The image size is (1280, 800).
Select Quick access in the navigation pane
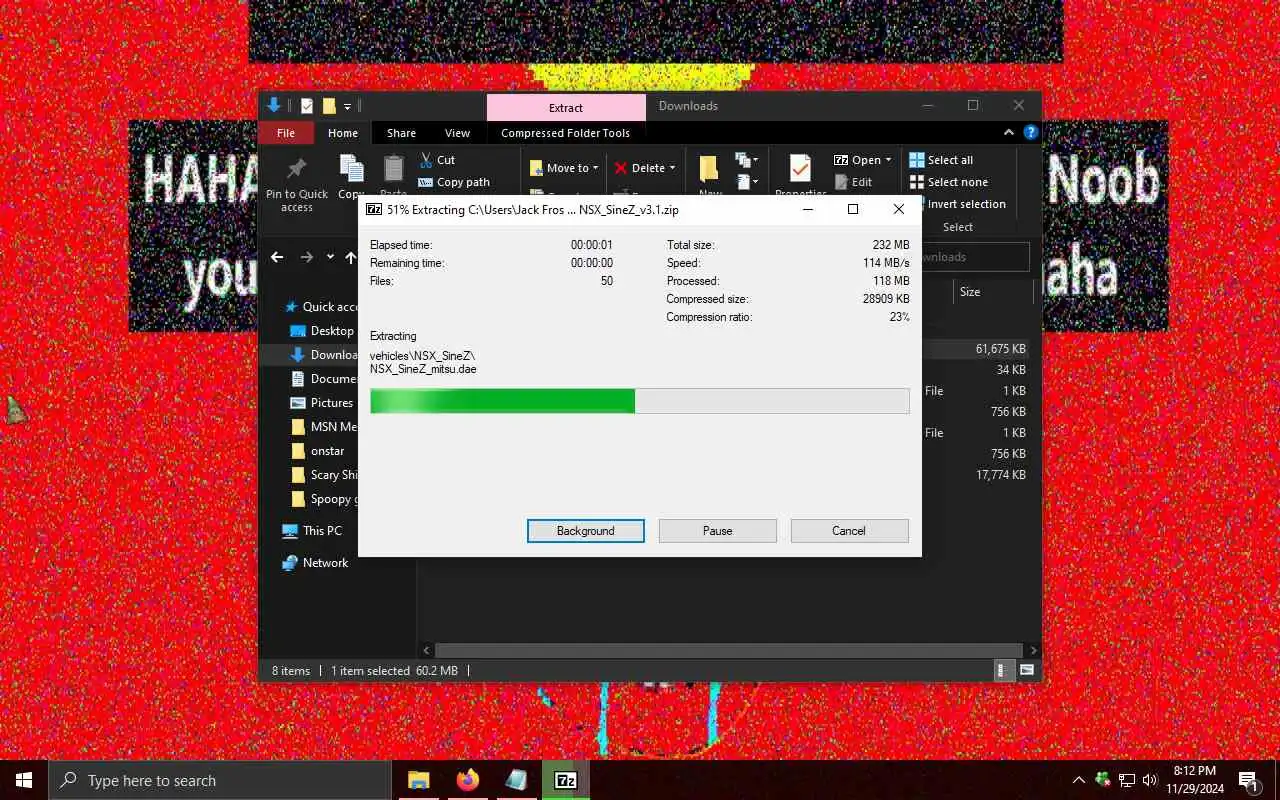[321, 307]
